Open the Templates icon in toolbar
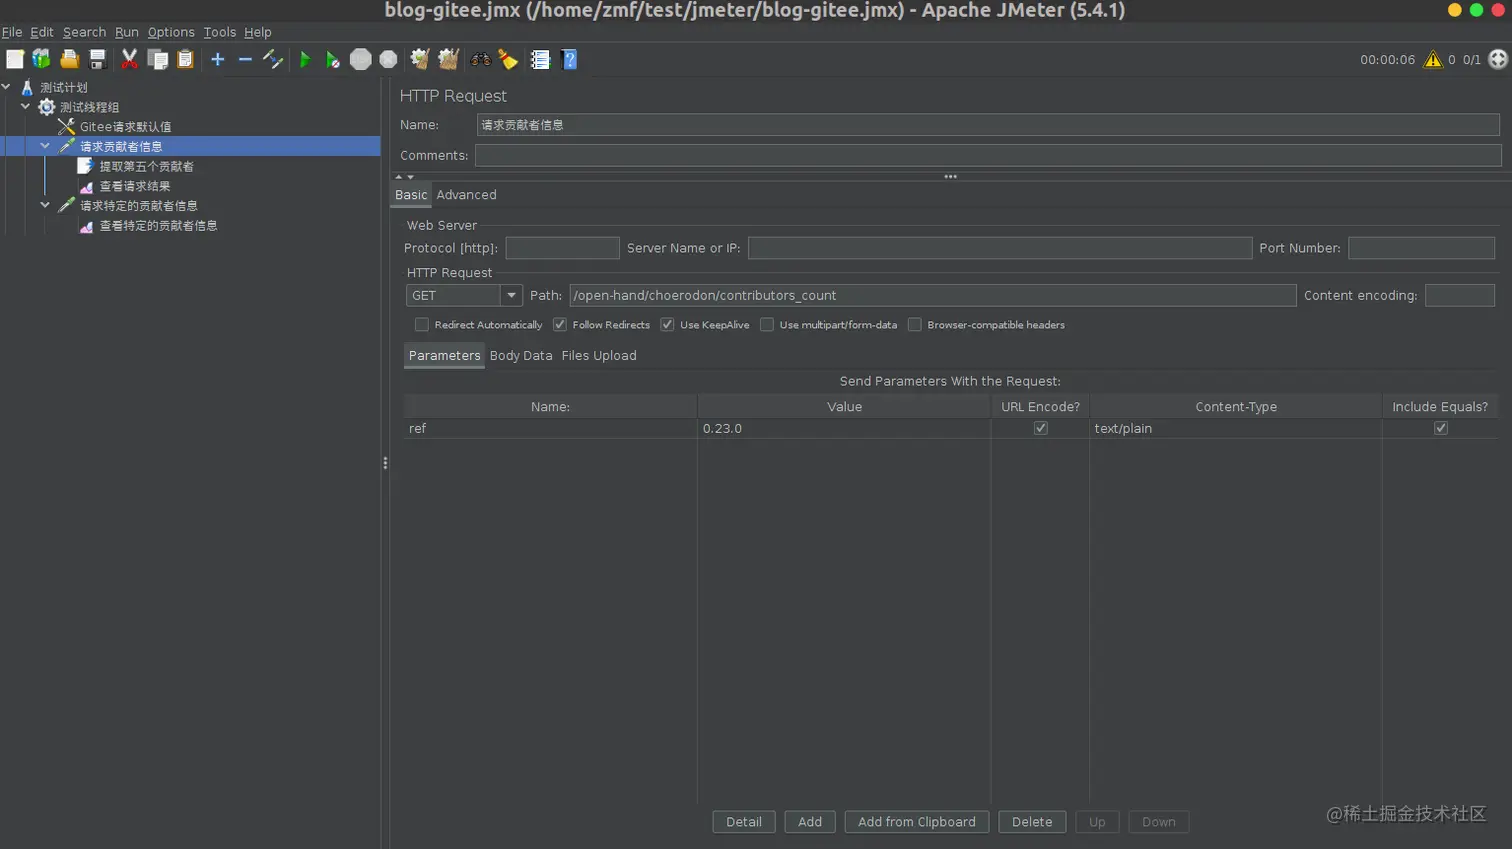 (41, 60)
